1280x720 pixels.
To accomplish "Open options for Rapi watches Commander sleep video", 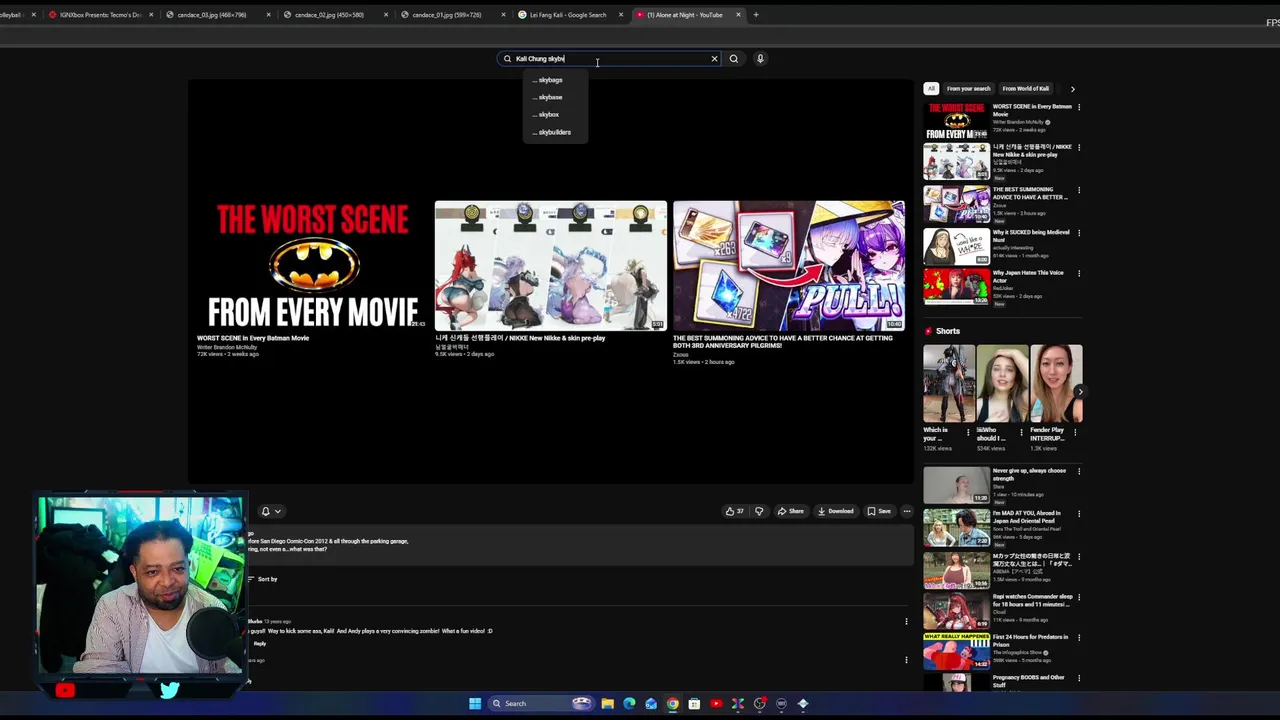I will (x=1078, y=597).
